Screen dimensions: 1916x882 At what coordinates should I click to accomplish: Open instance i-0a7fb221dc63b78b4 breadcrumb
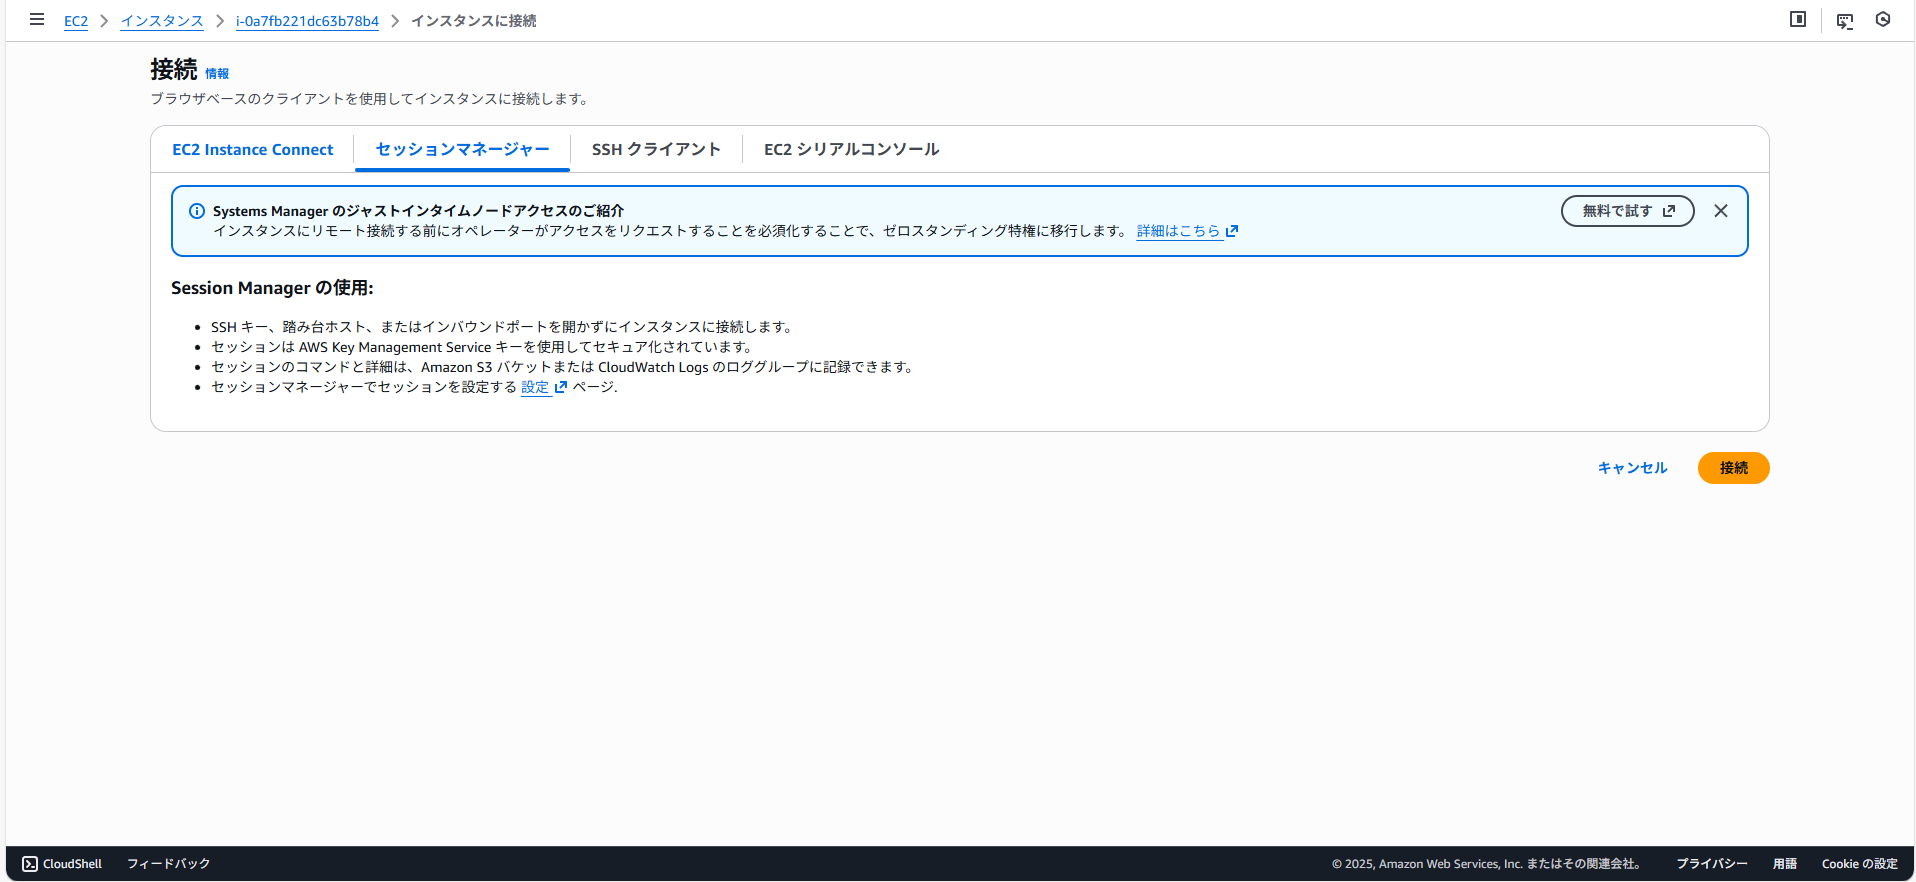click(307, 21)
